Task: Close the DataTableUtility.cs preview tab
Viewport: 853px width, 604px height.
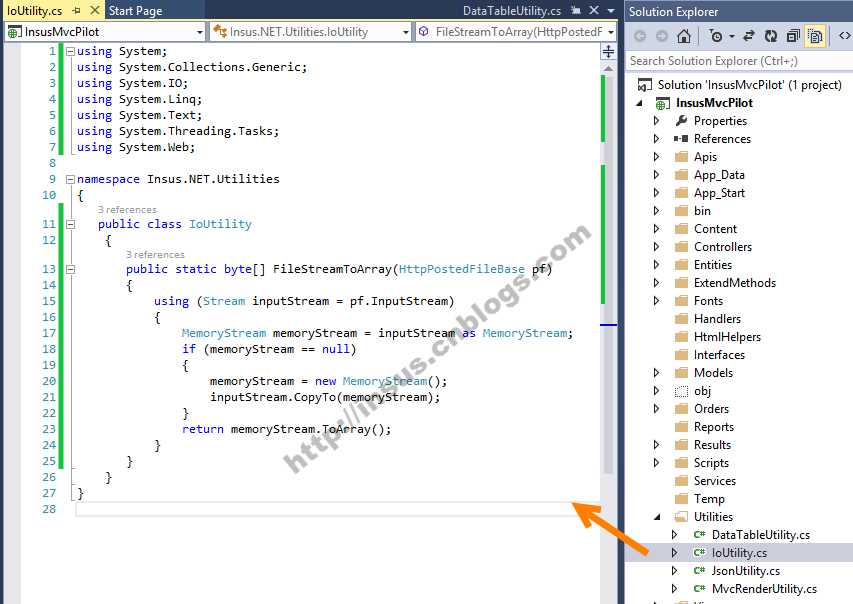Action: [x=594, y=10]
